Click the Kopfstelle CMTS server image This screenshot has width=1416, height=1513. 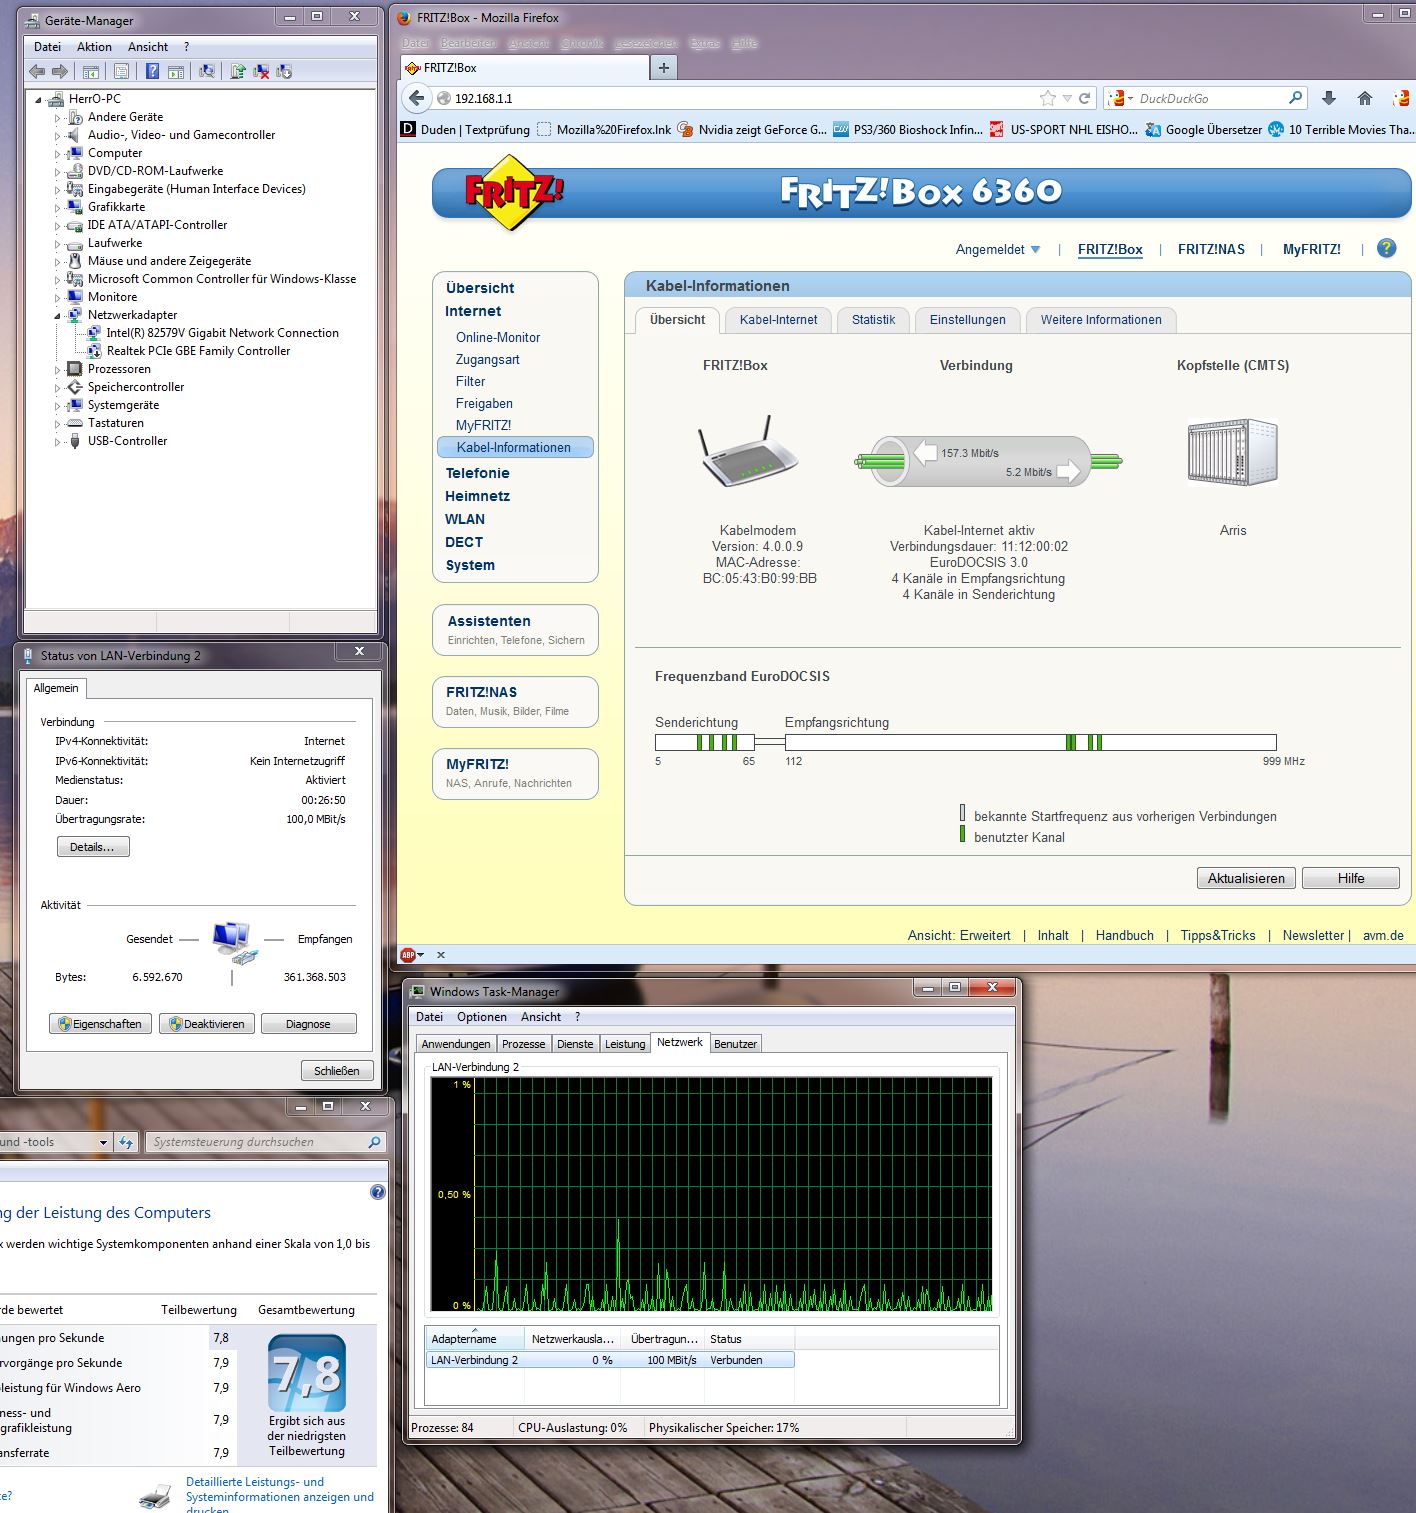[1233, 452]
